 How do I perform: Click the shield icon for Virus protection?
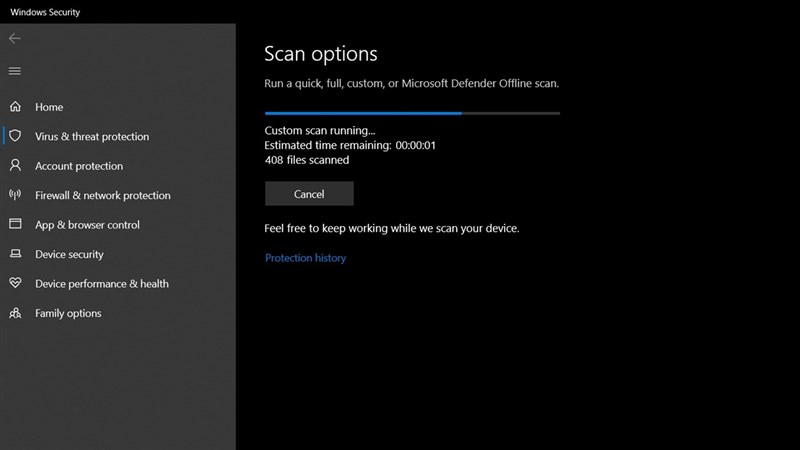tap(15, 136)
